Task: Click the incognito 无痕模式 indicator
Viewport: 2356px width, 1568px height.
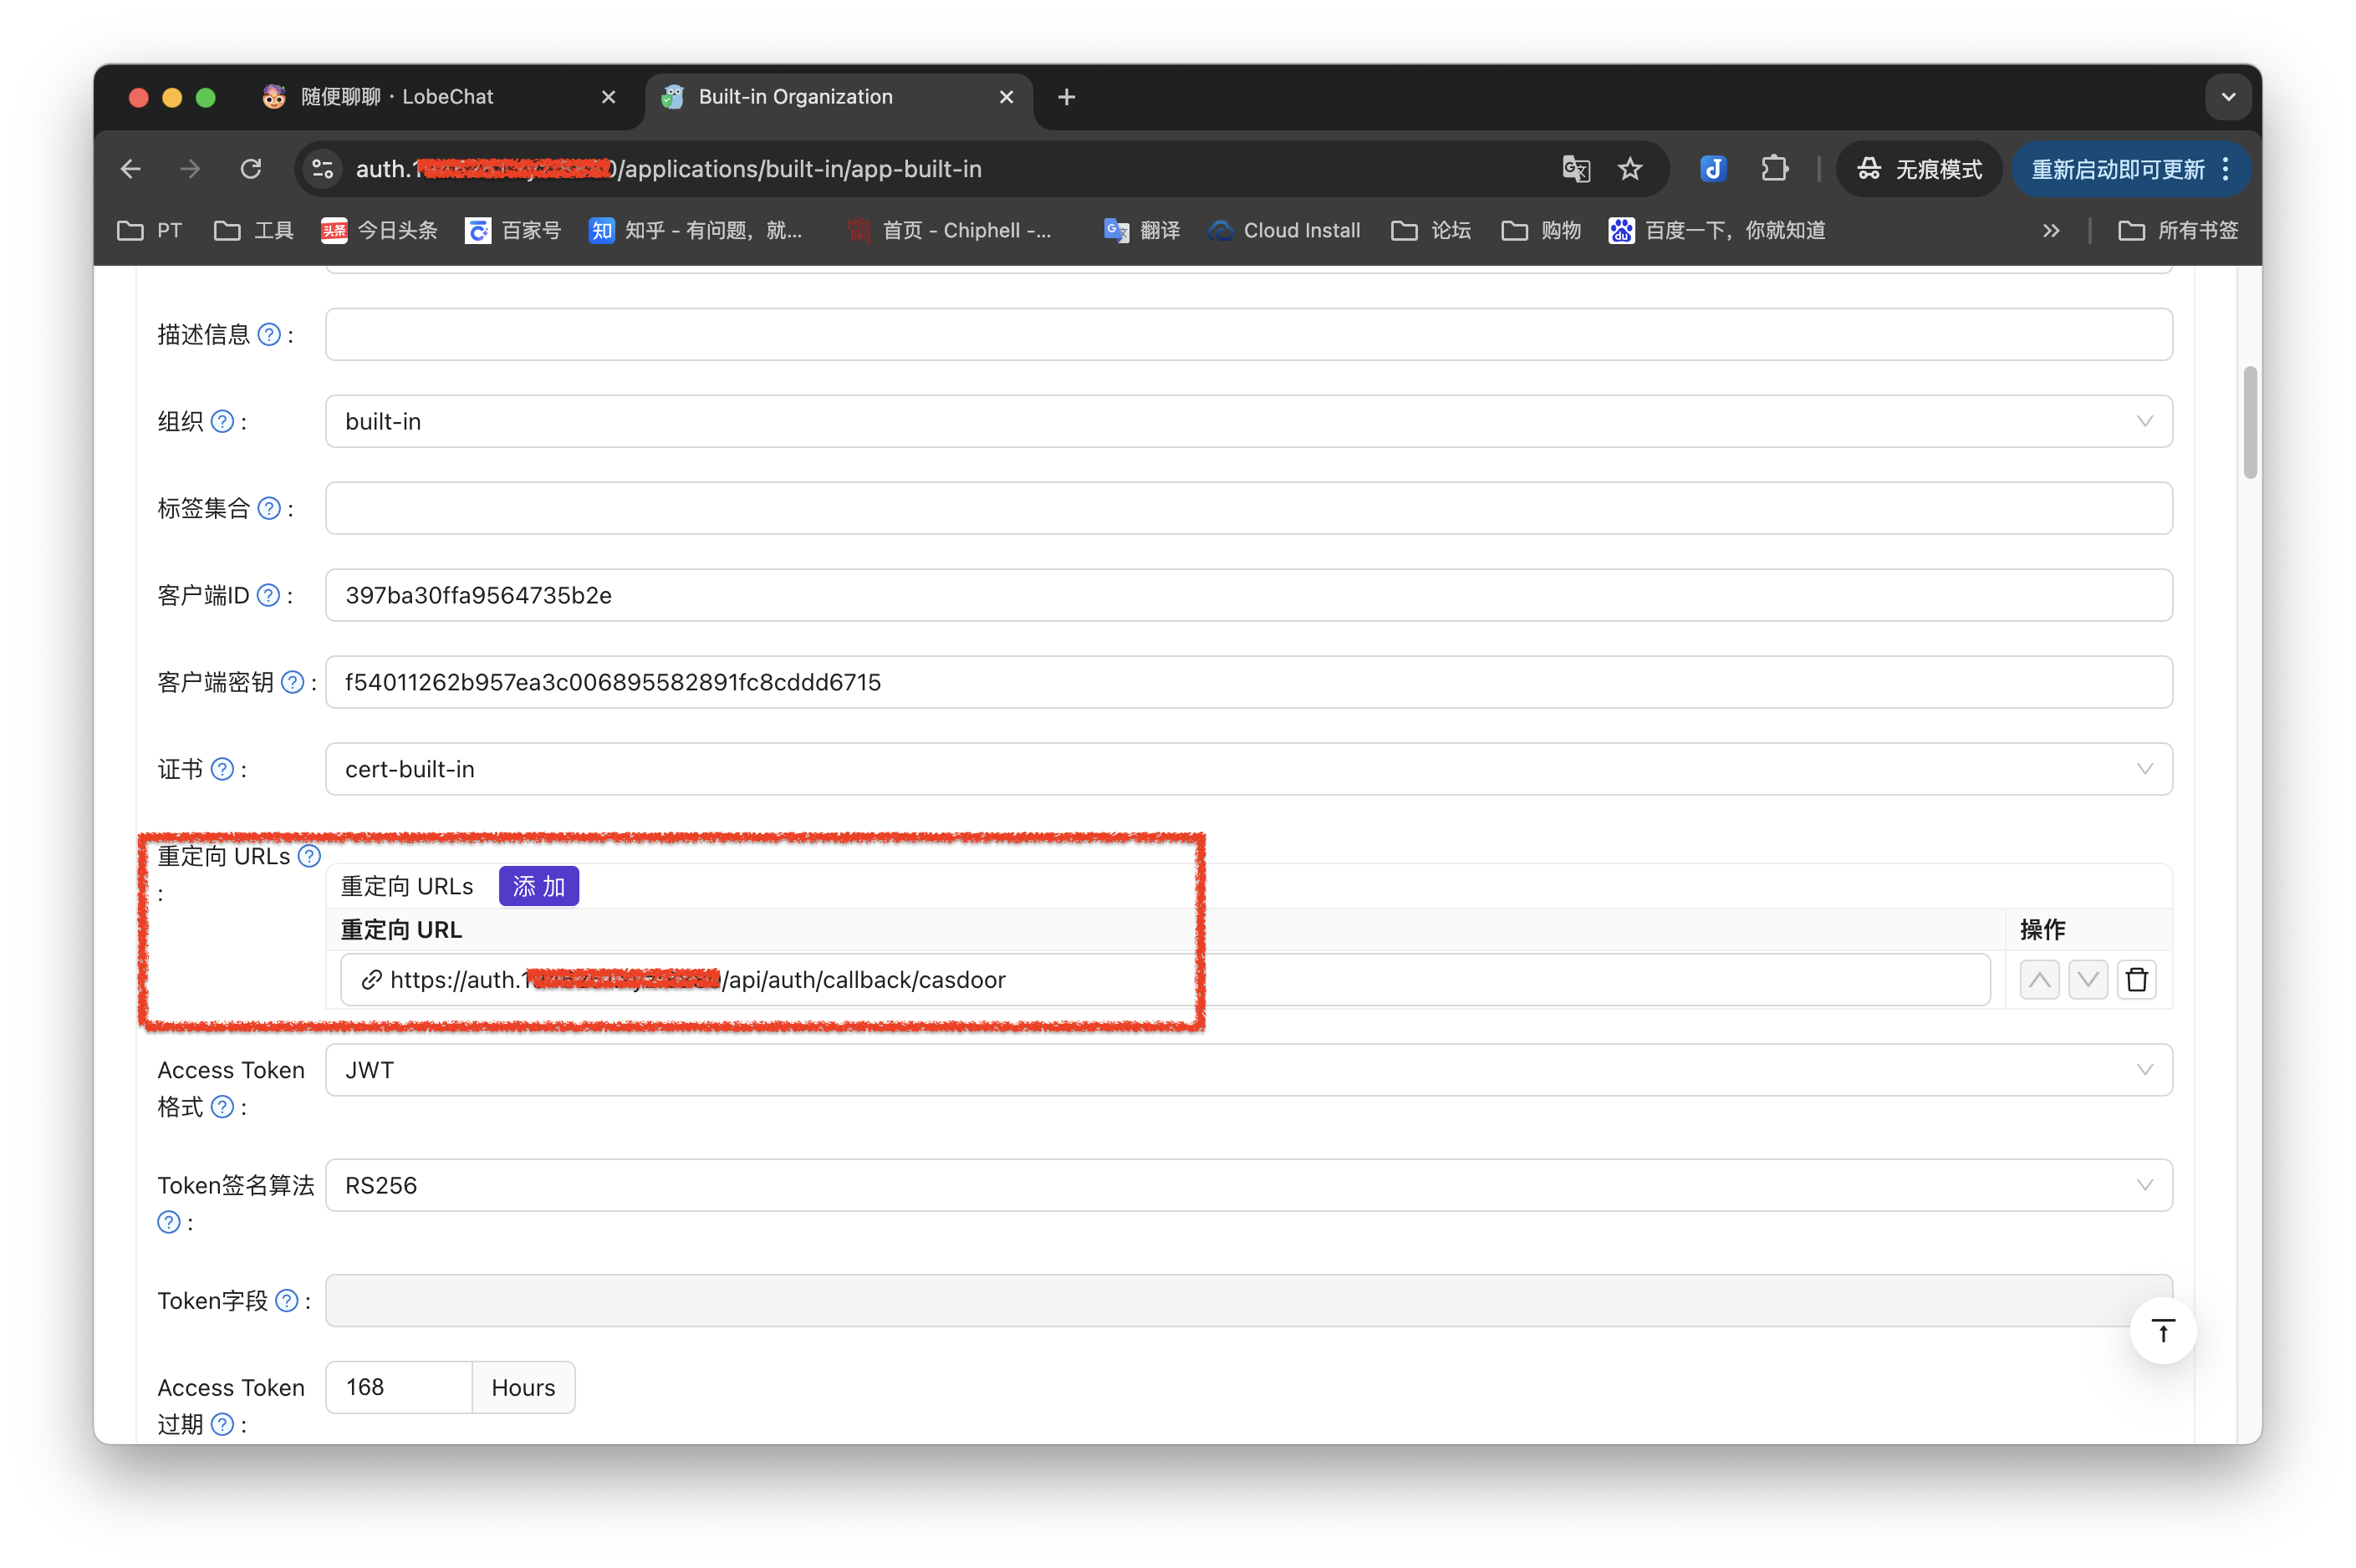Action: (x=1919, y=169)
